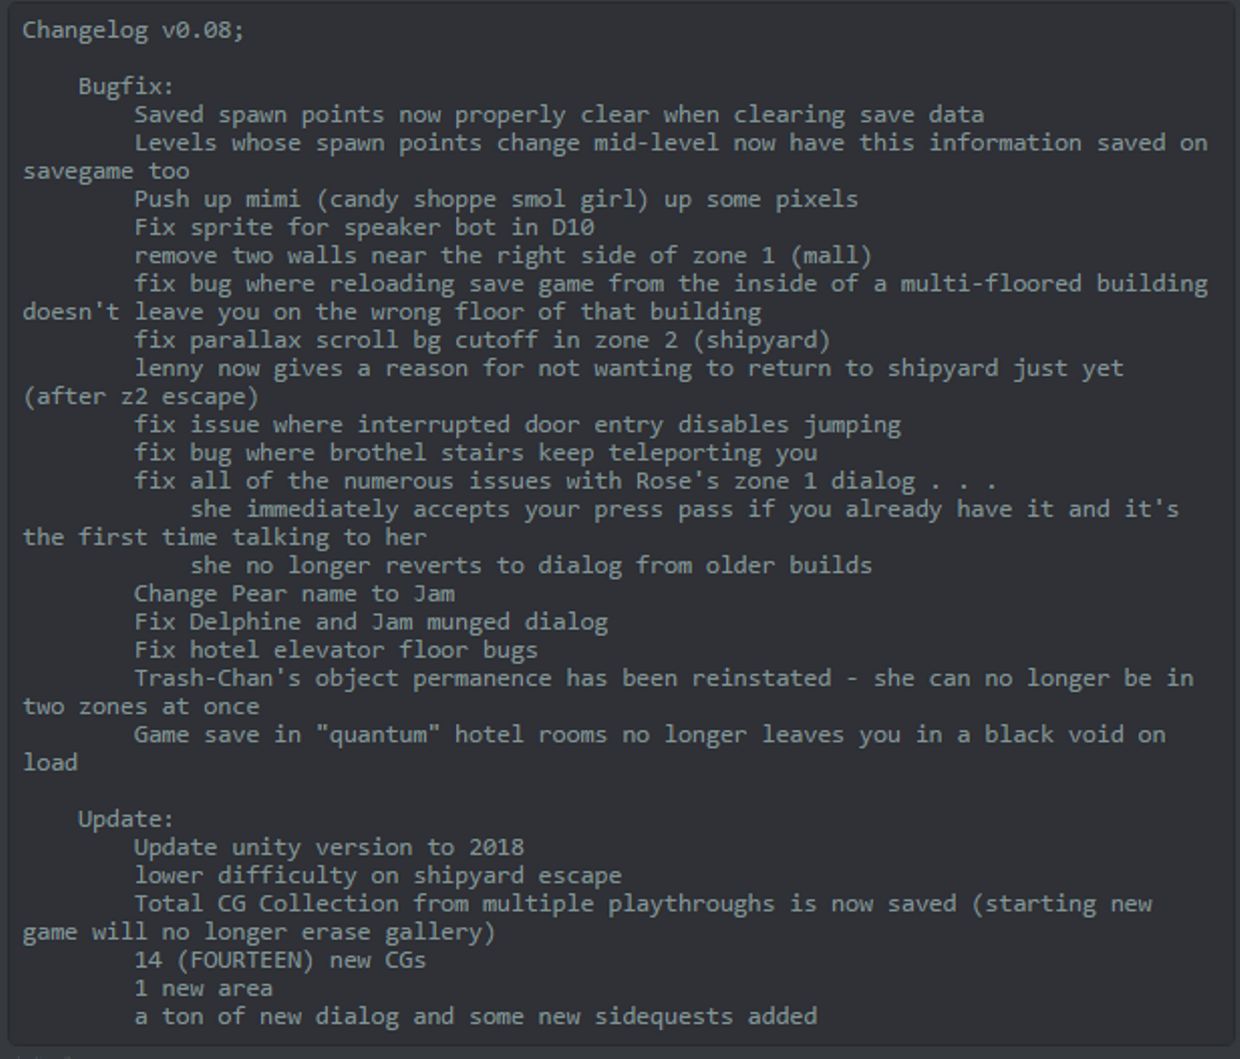Click the line mentioning lenny's reason
Image resolution: width=1240 pixels, height=1059 pixels.
[x=628, y=368]
